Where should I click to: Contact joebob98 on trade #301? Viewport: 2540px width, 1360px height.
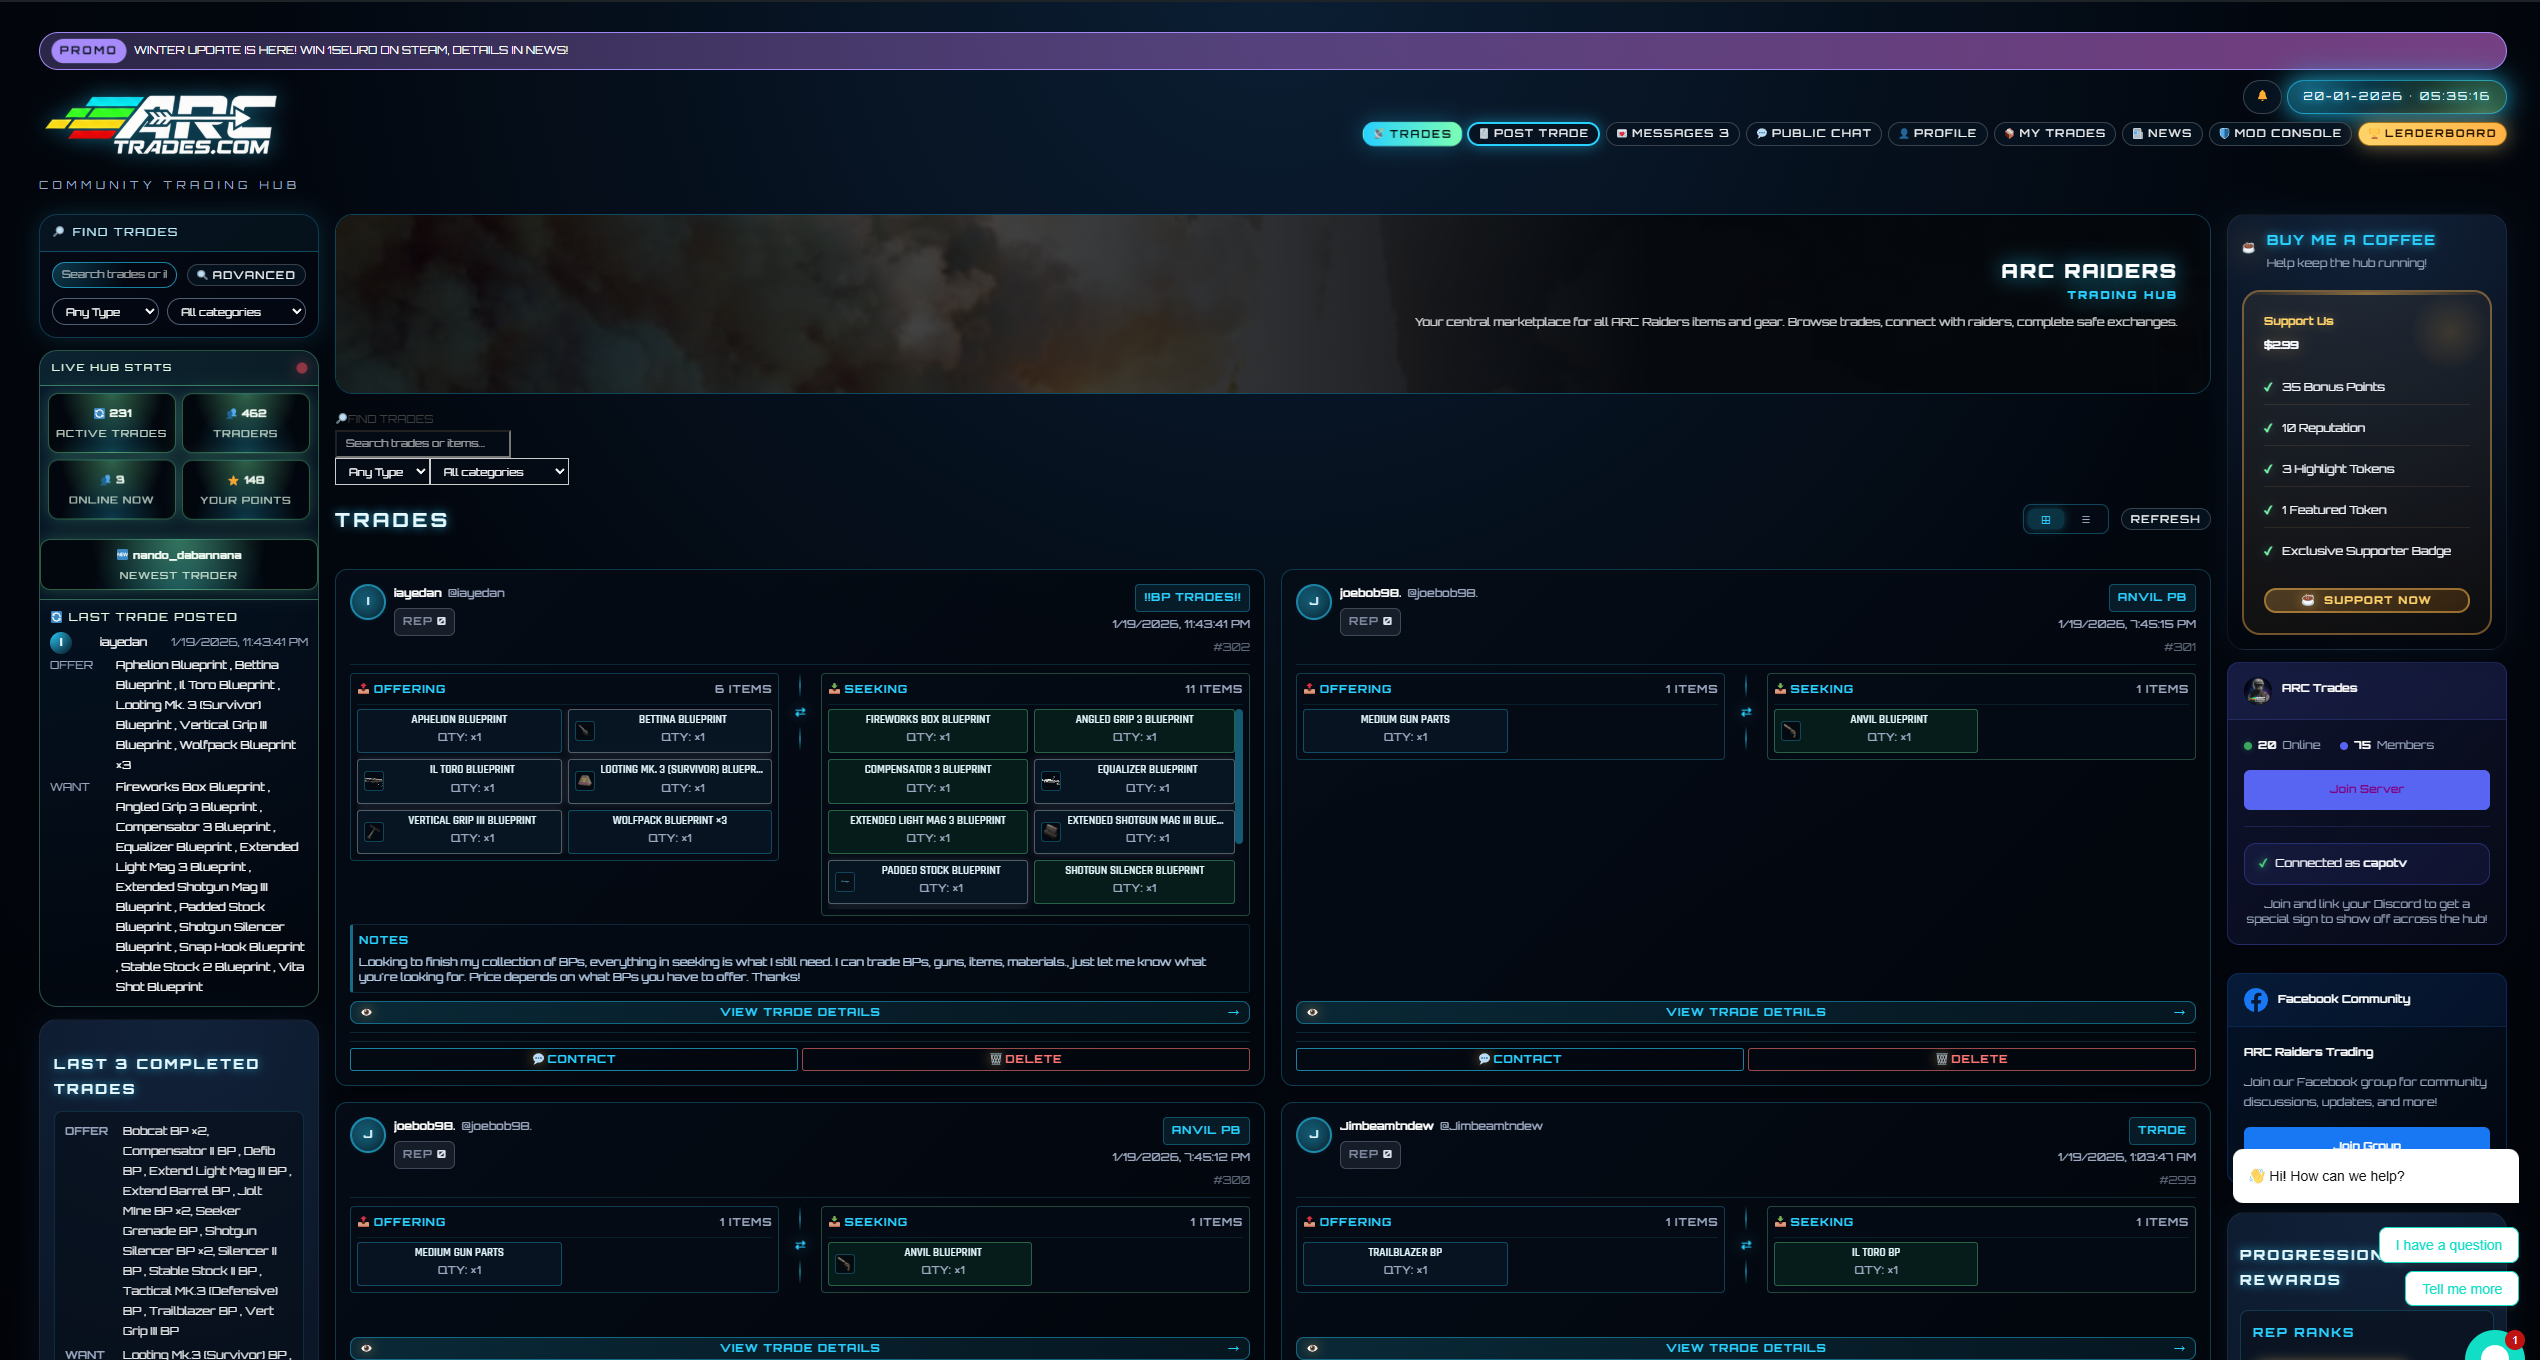point(1520,1059)
